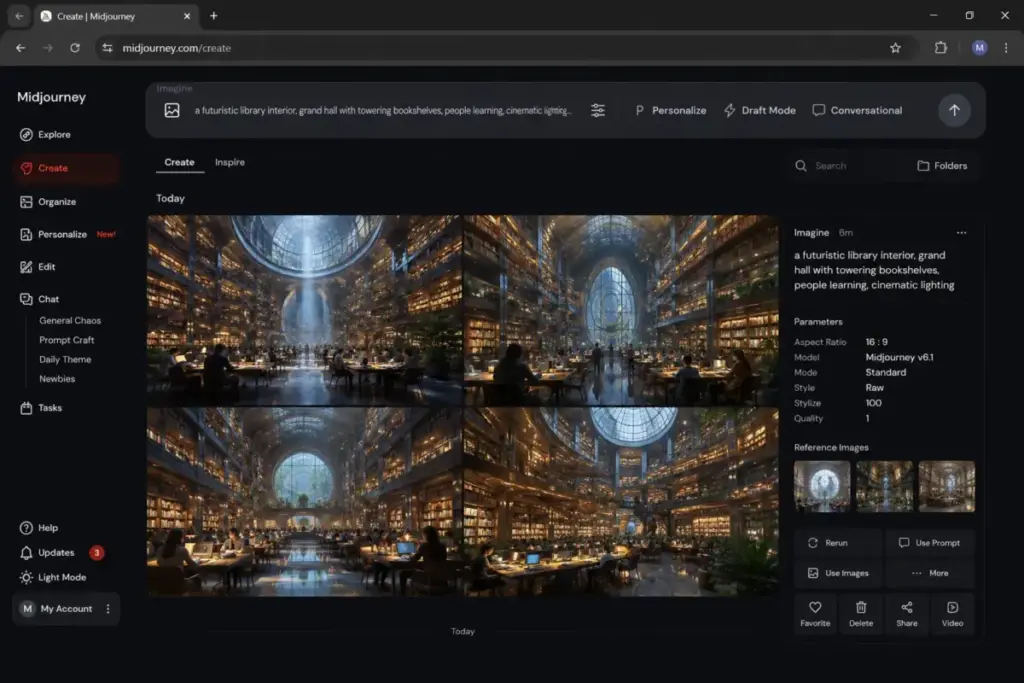This screenshot has width=1024, height=683.
Task: Open the General Chaos chat room
Action: [x=70, y=321]
